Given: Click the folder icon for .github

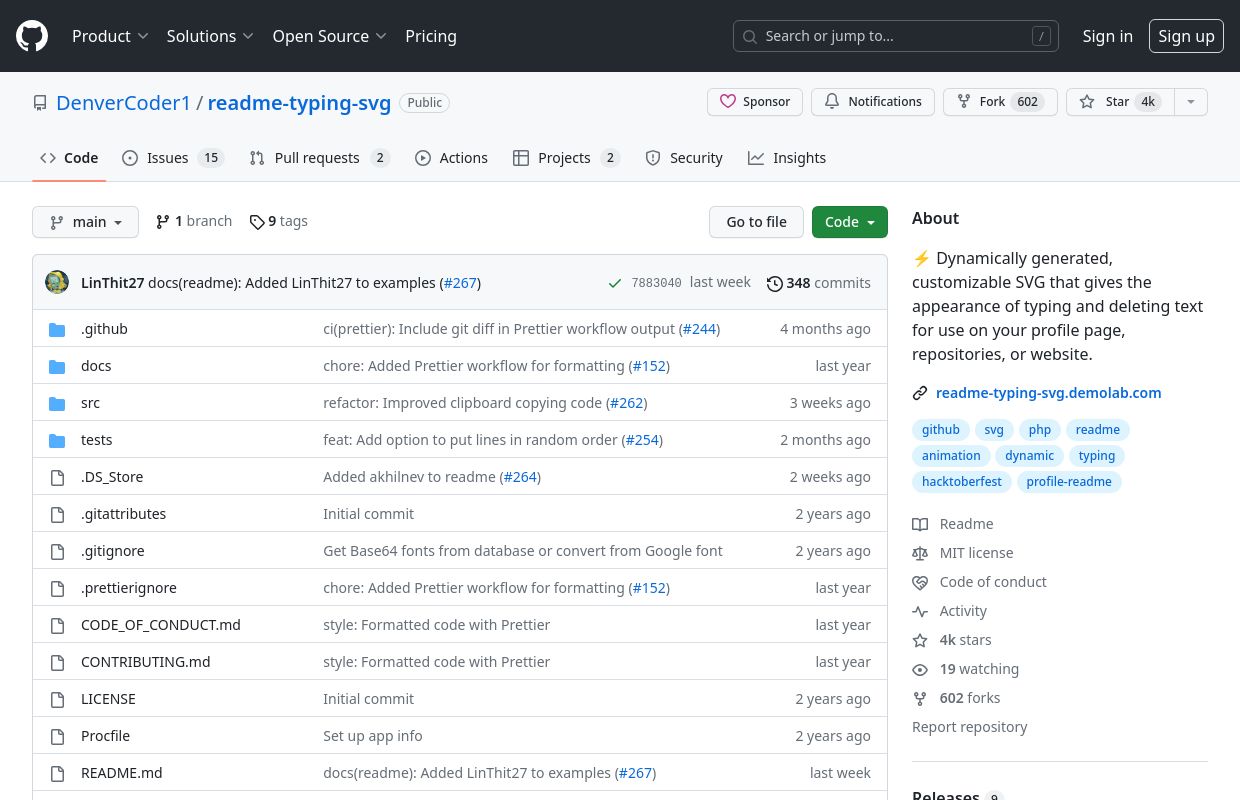Looking at the screenshot, I should point(58,329).
